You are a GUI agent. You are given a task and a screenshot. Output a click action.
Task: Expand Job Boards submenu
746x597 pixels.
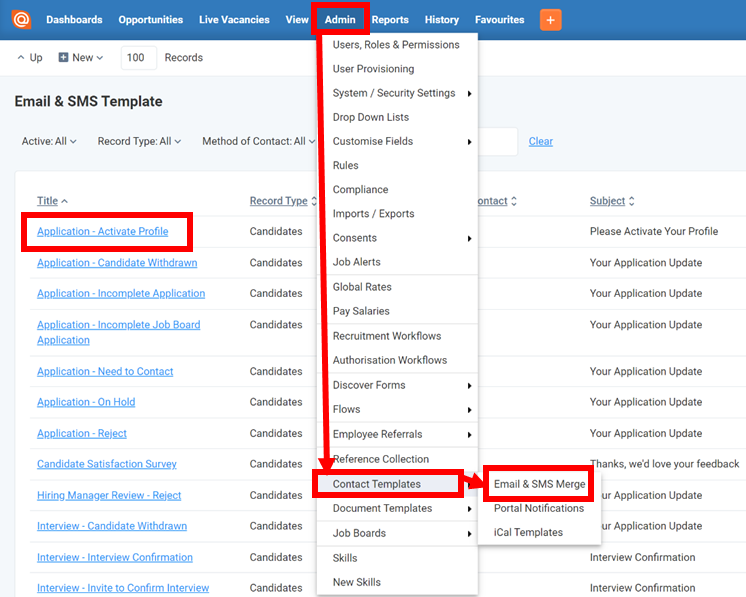(469, 534)
